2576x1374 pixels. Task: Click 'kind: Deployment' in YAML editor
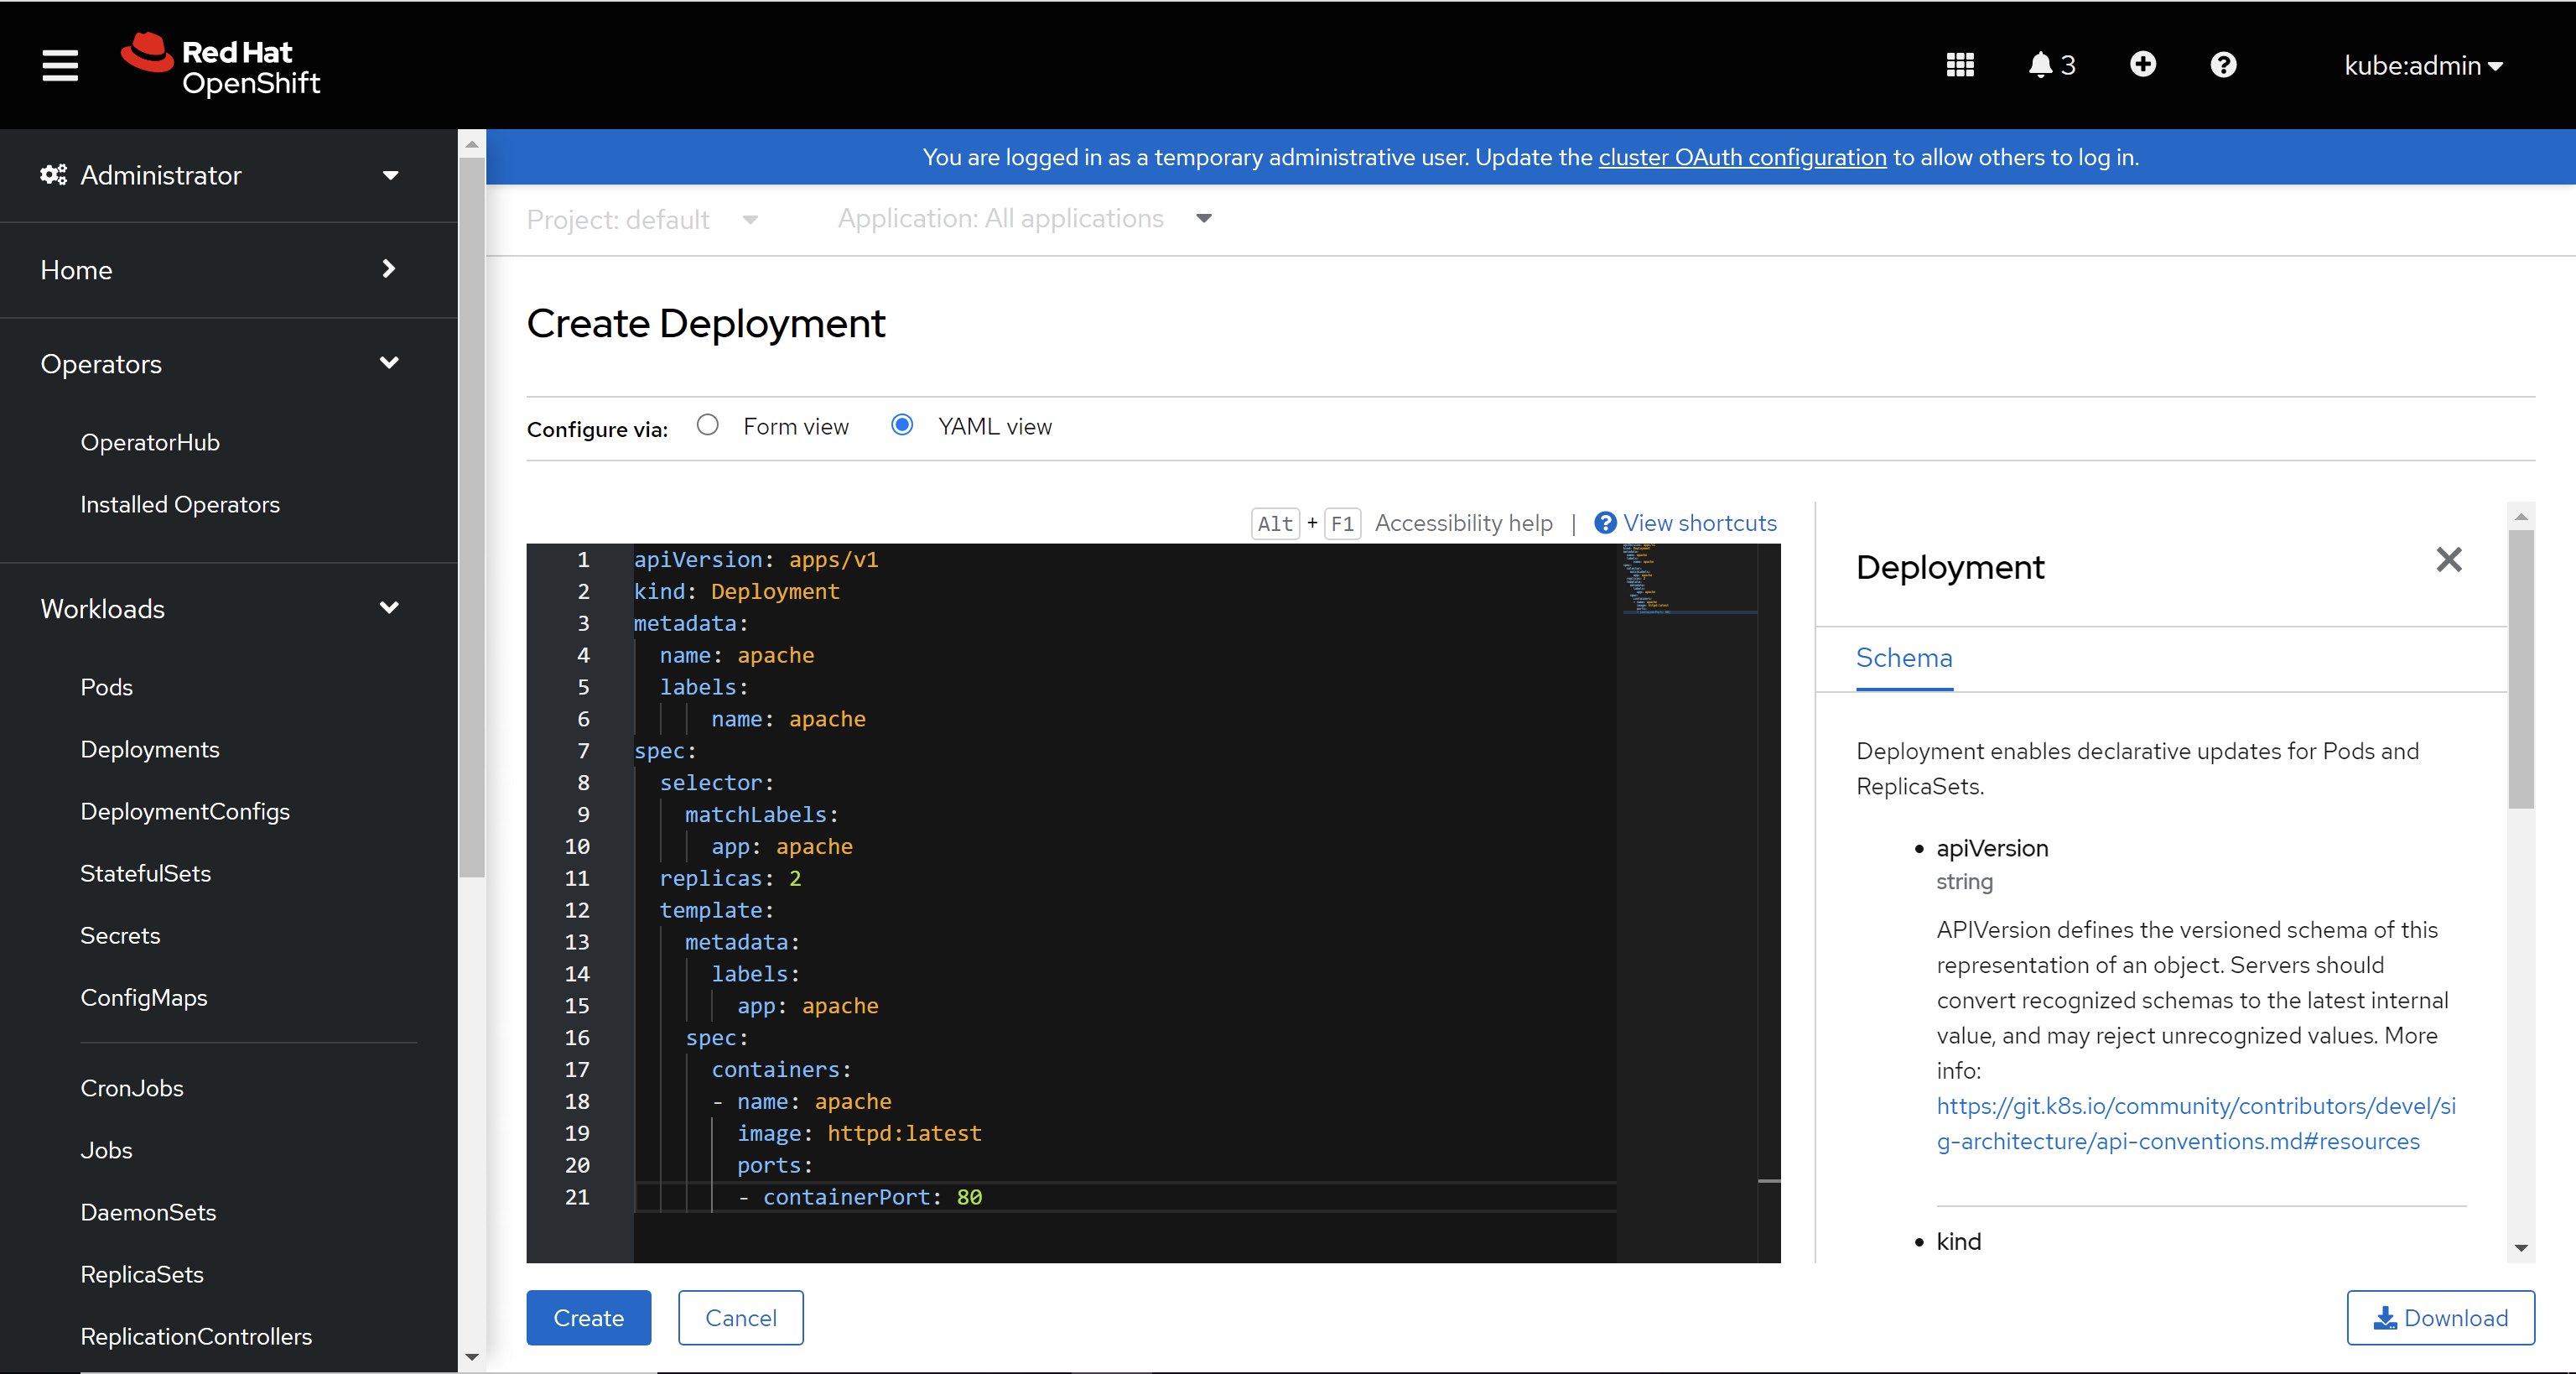tap(736, 591)
